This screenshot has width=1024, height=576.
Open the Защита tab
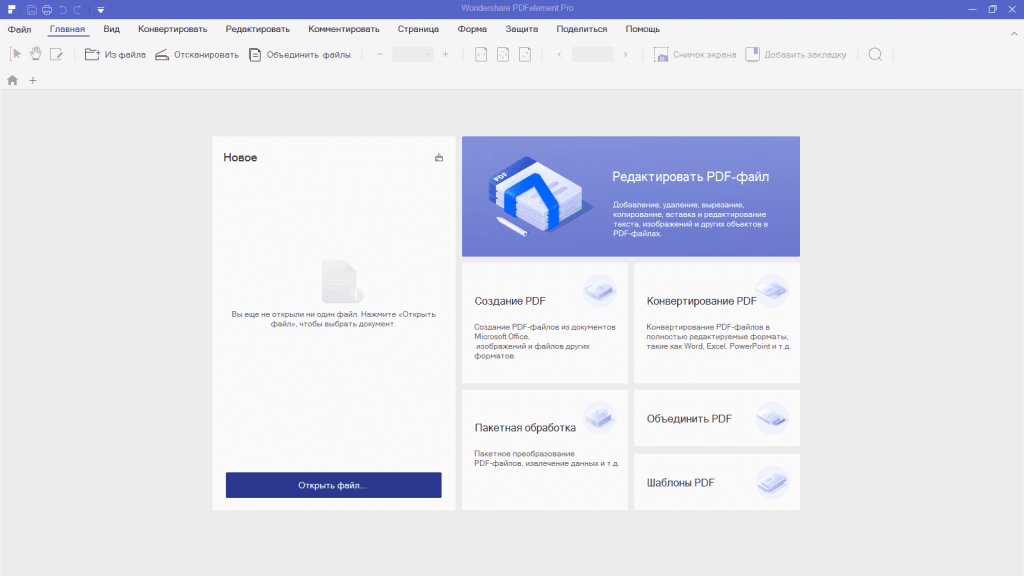click(522, 29)
